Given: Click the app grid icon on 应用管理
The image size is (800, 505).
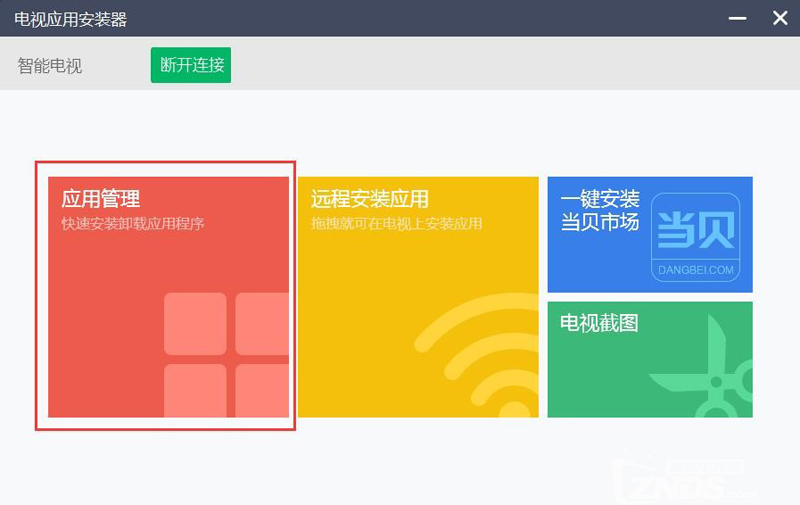Looking at the screenshot, I should pos(227,355).
